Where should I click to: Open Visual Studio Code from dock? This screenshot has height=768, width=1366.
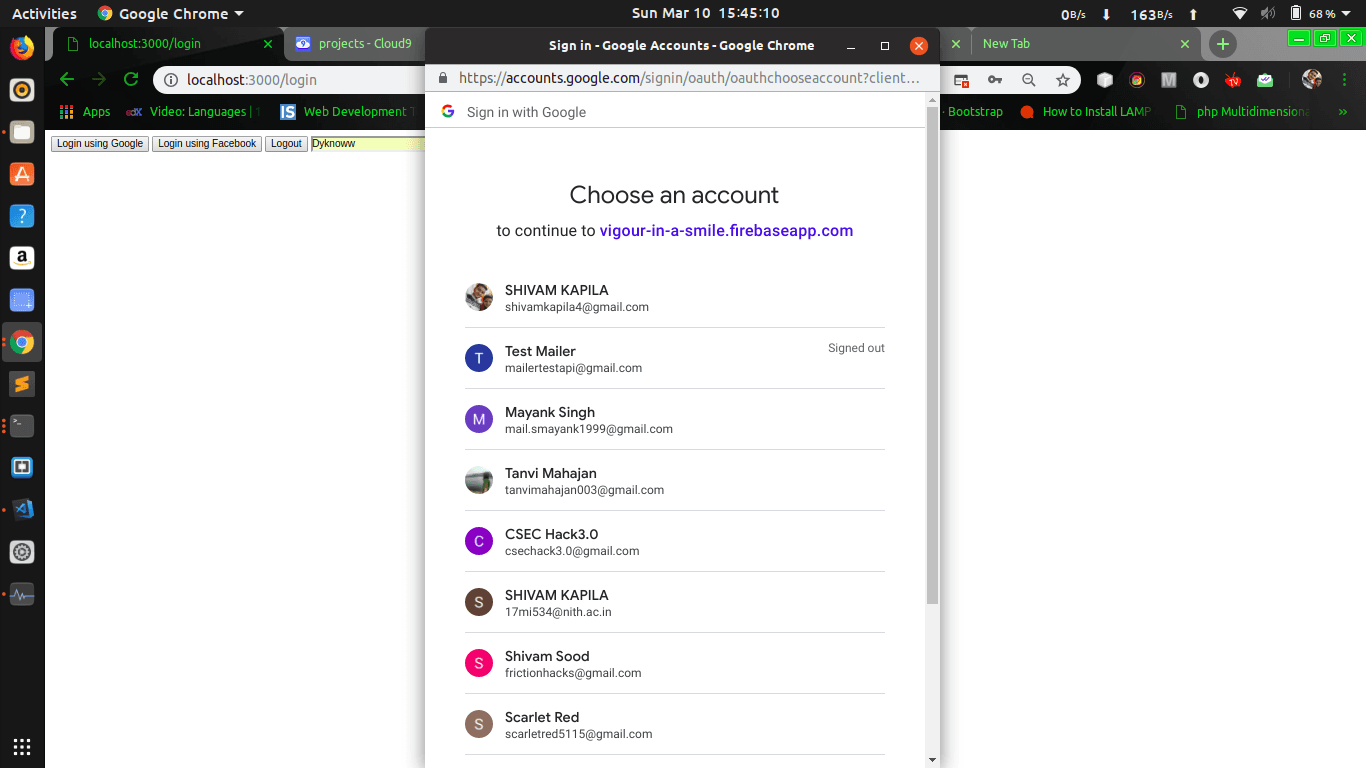pyautogui.click(x=22, y=510)
